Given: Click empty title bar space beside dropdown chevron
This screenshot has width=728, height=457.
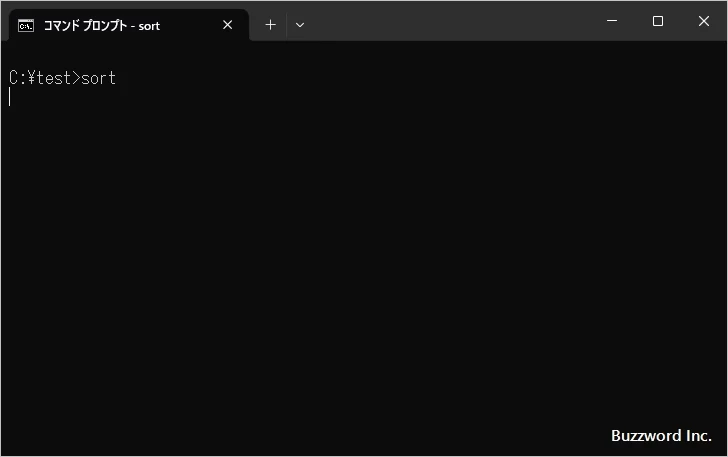Looking at the screenshot, I should pos(450,21).
